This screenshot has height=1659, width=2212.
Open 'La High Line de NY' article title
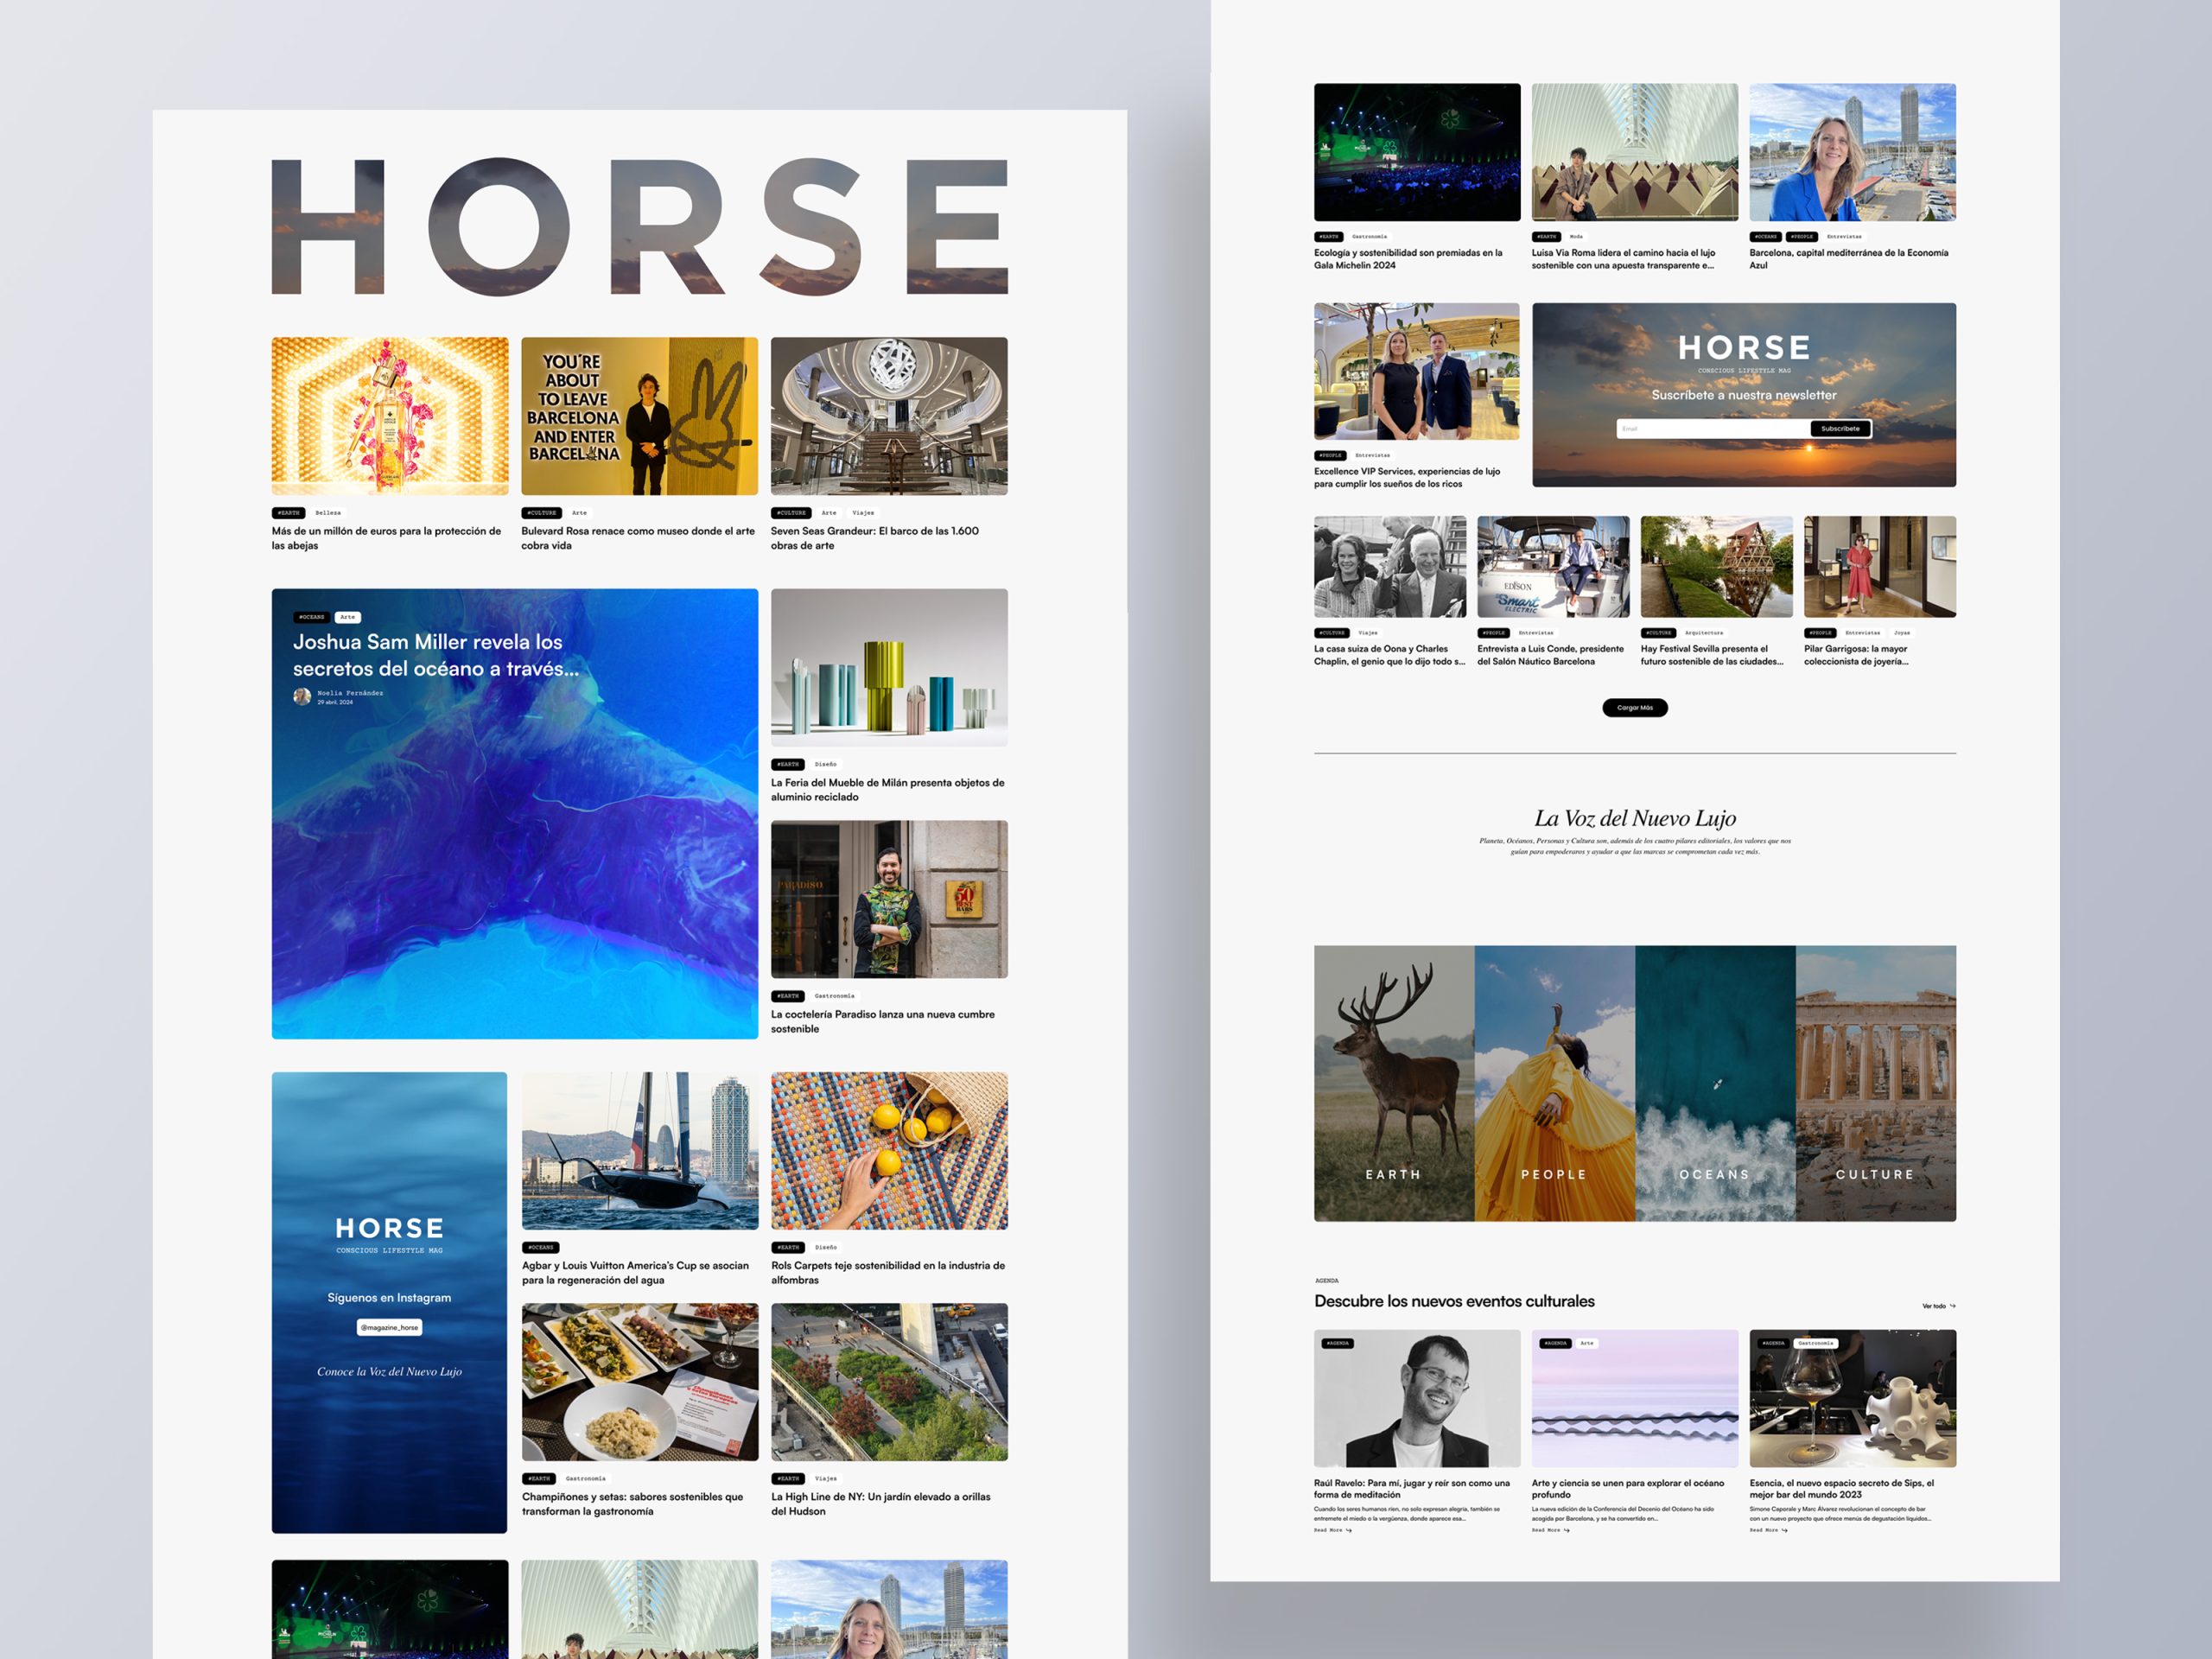(x=881, y=1504)
